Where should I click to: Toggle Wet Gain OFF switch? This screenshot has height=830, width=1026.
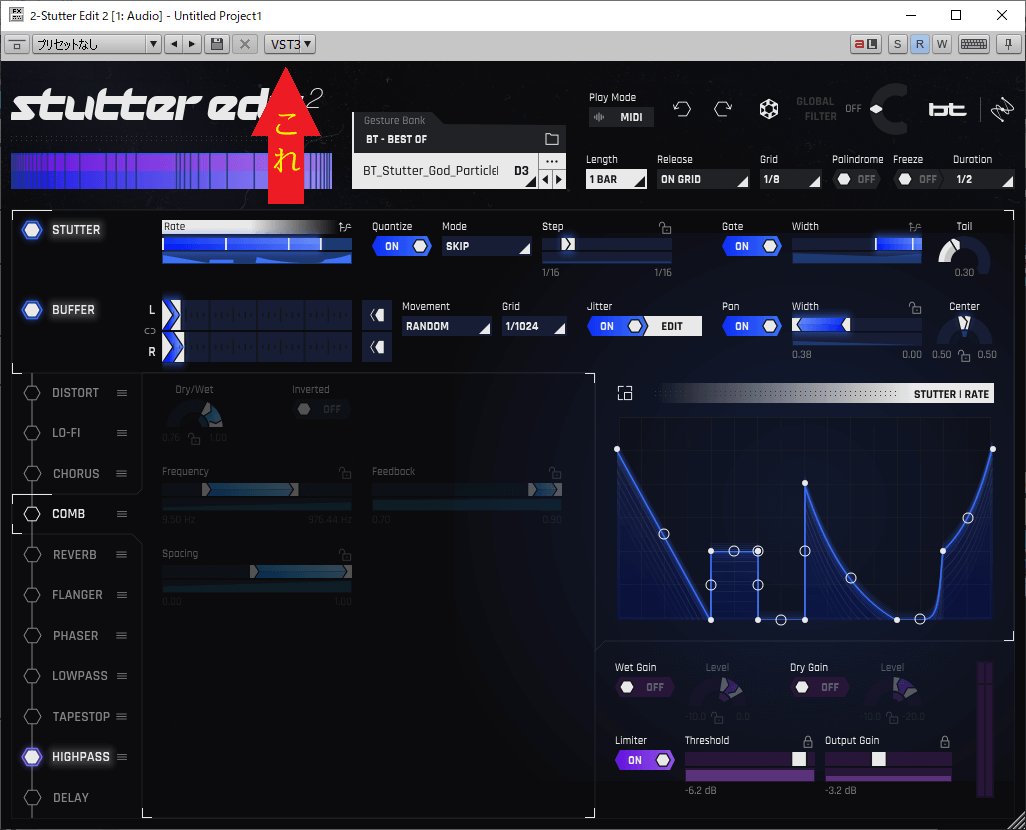(645, 687)
